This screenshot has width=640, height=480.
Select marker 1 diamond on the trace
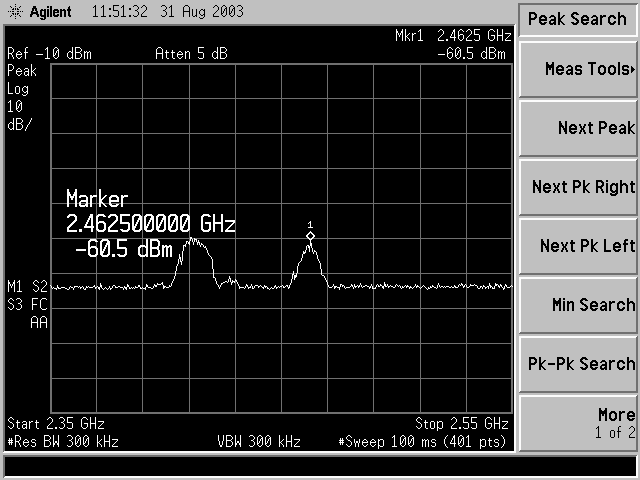(x=310, y=236)
